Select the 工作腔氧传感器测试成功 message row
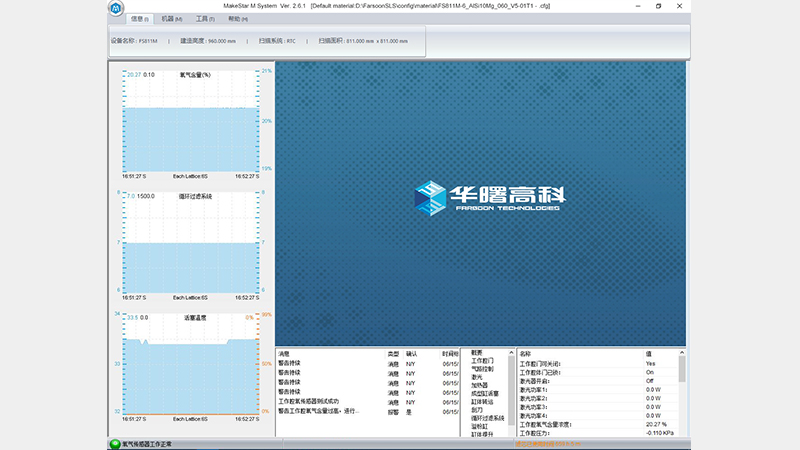 point(367,402)
